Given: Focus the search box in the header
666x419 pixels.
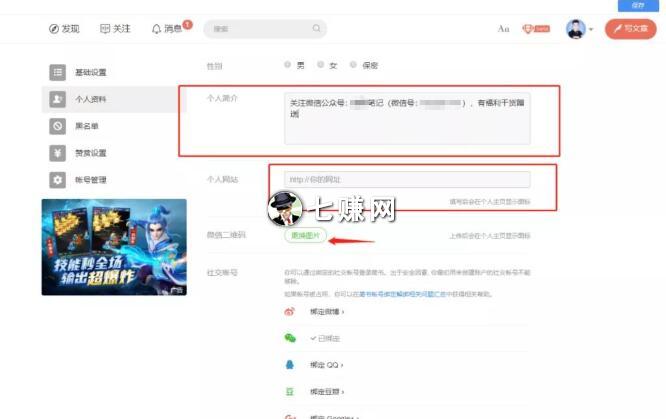Looking at the screenshot, I should pos(265,29).
